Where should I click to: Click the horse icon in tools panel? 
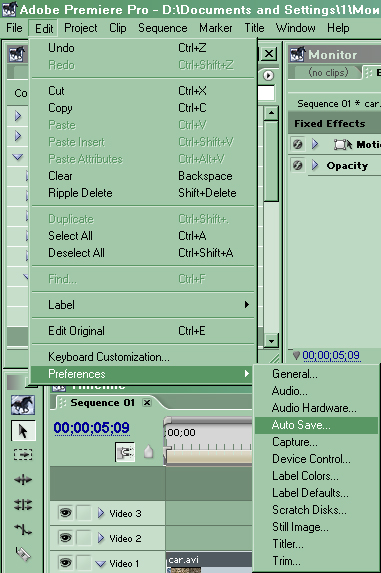(23, 405)
